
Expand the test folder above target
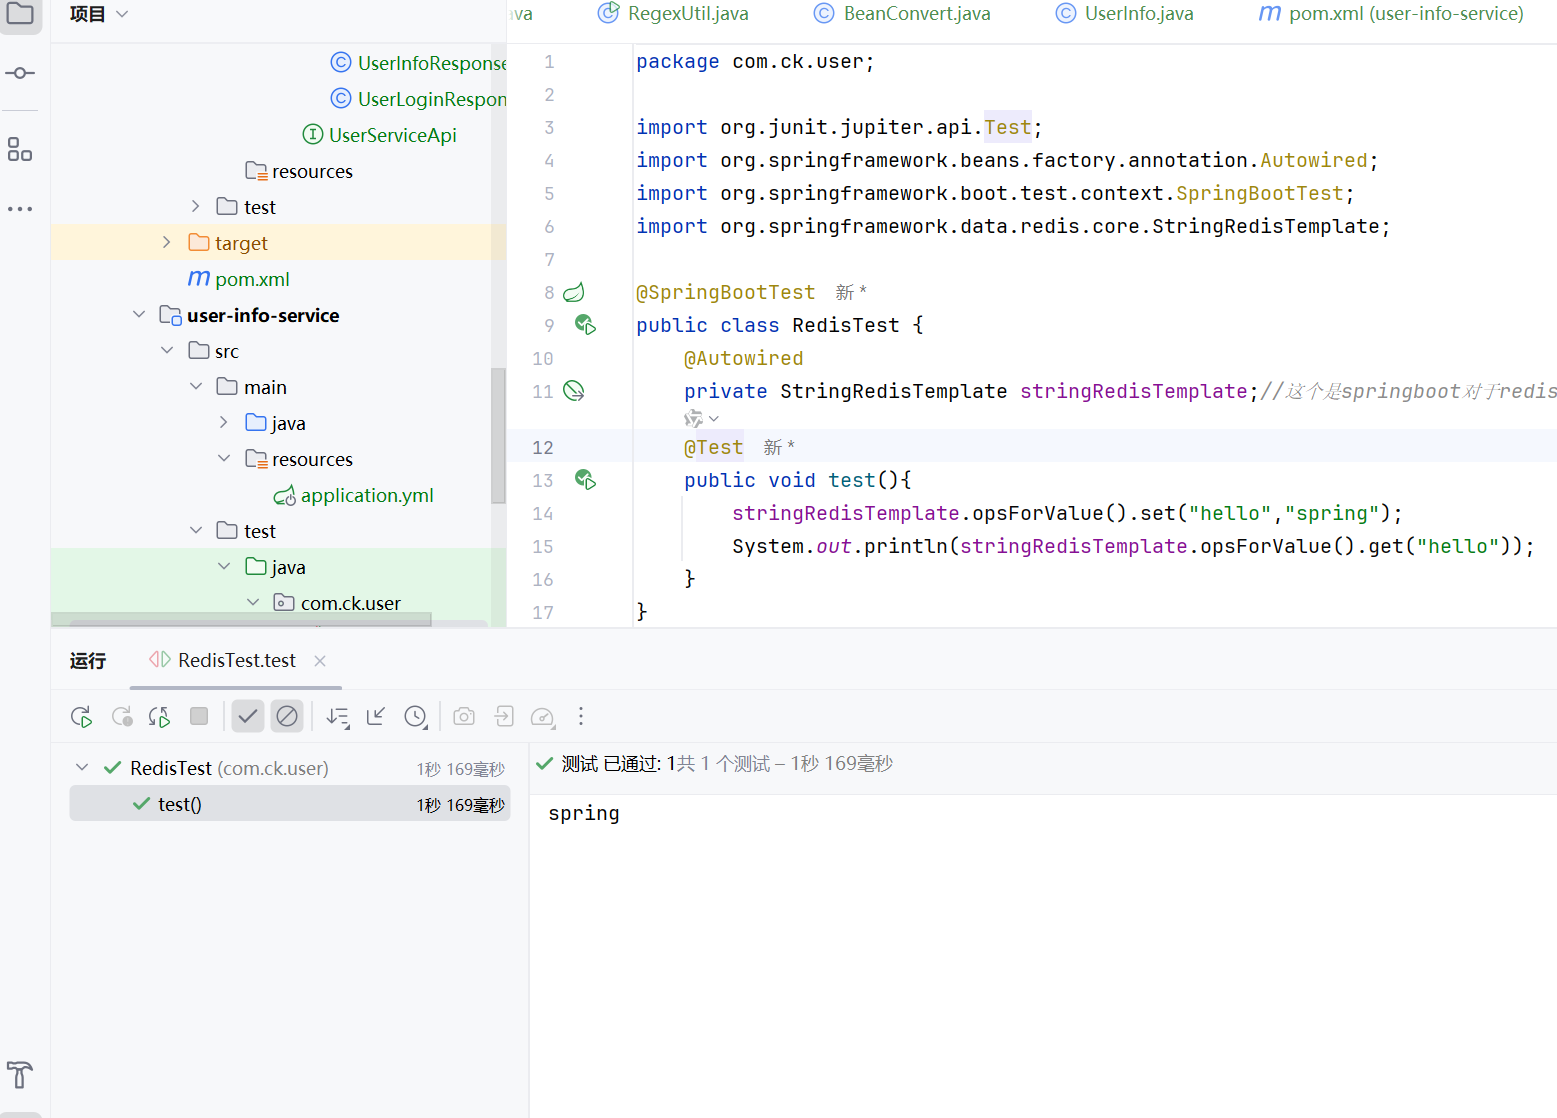(196, 207)
